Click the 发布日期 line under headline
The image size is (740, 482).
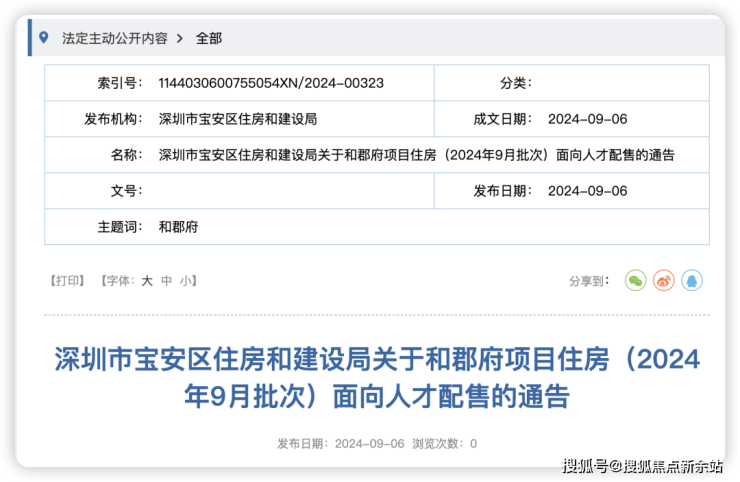click(340, 444)
